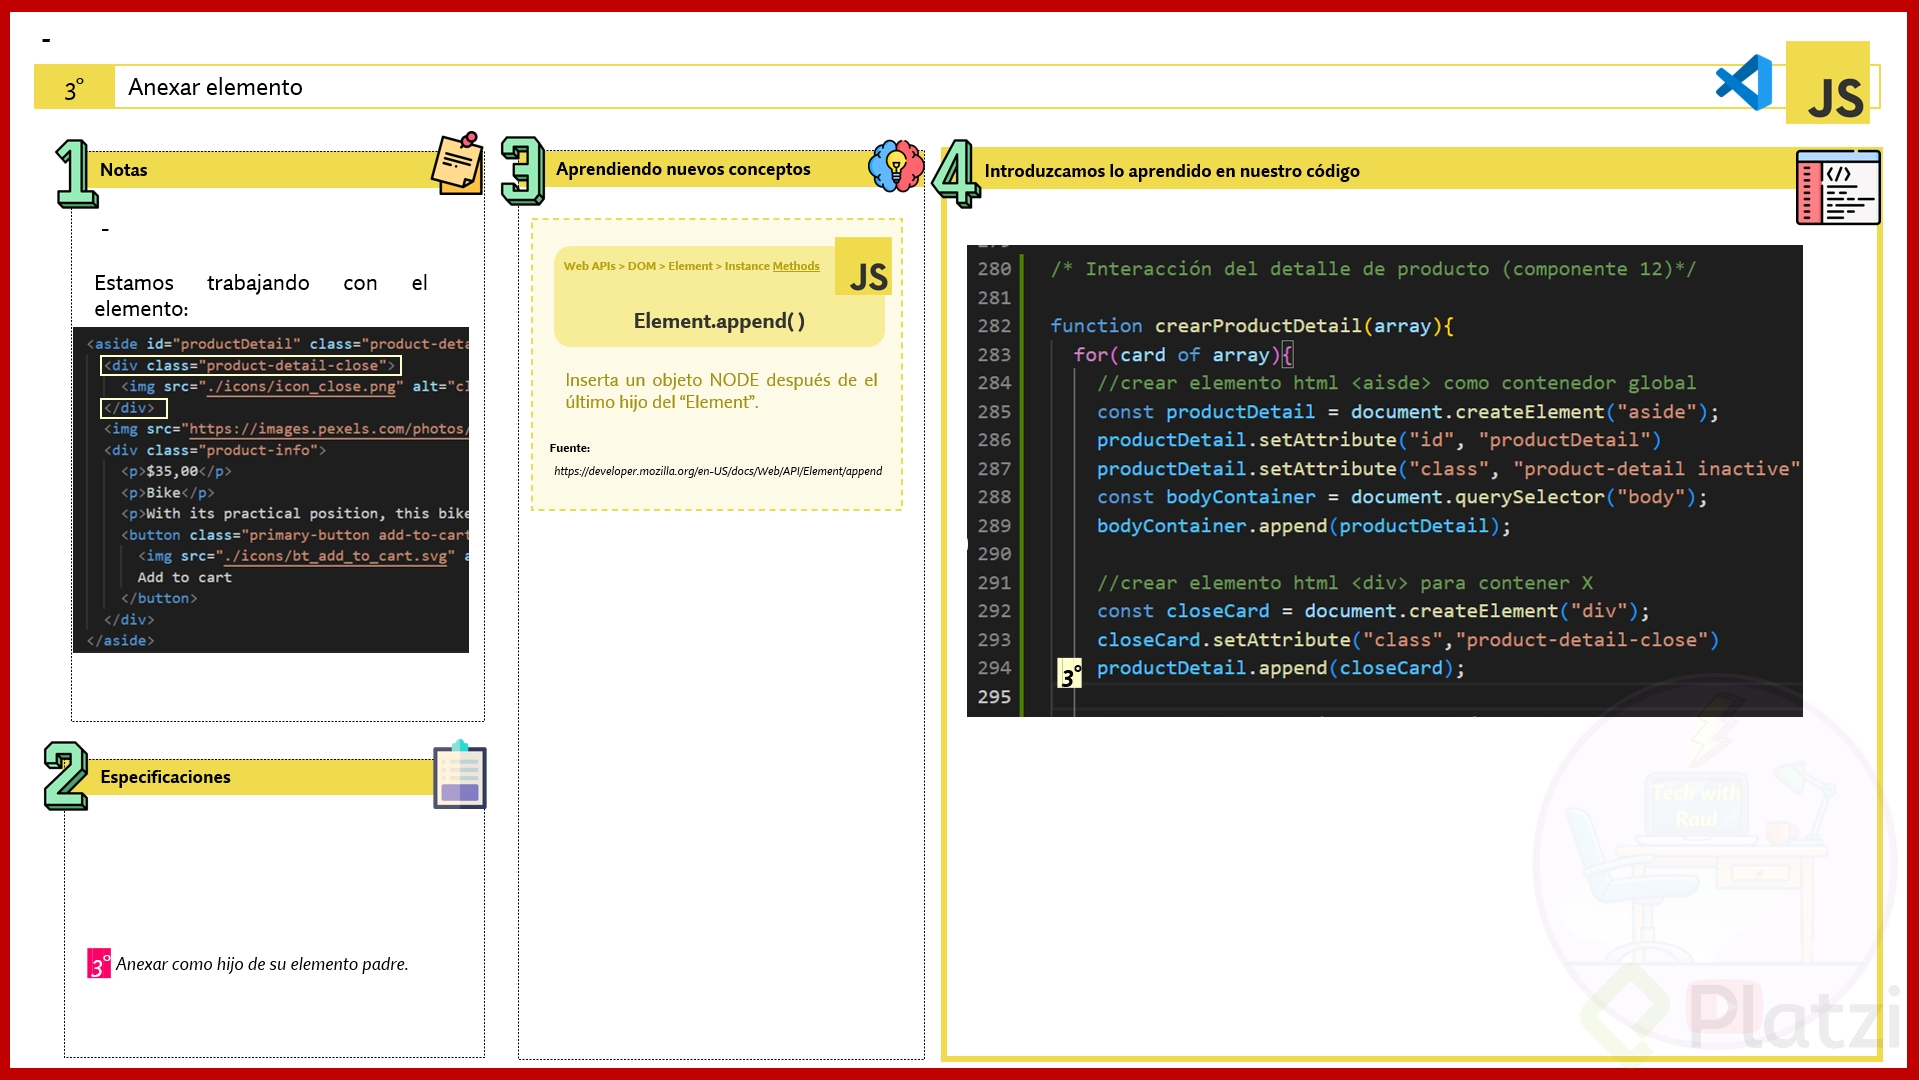Click 'const bodyContainer = document.querySelector' line

pos(1402,497)
